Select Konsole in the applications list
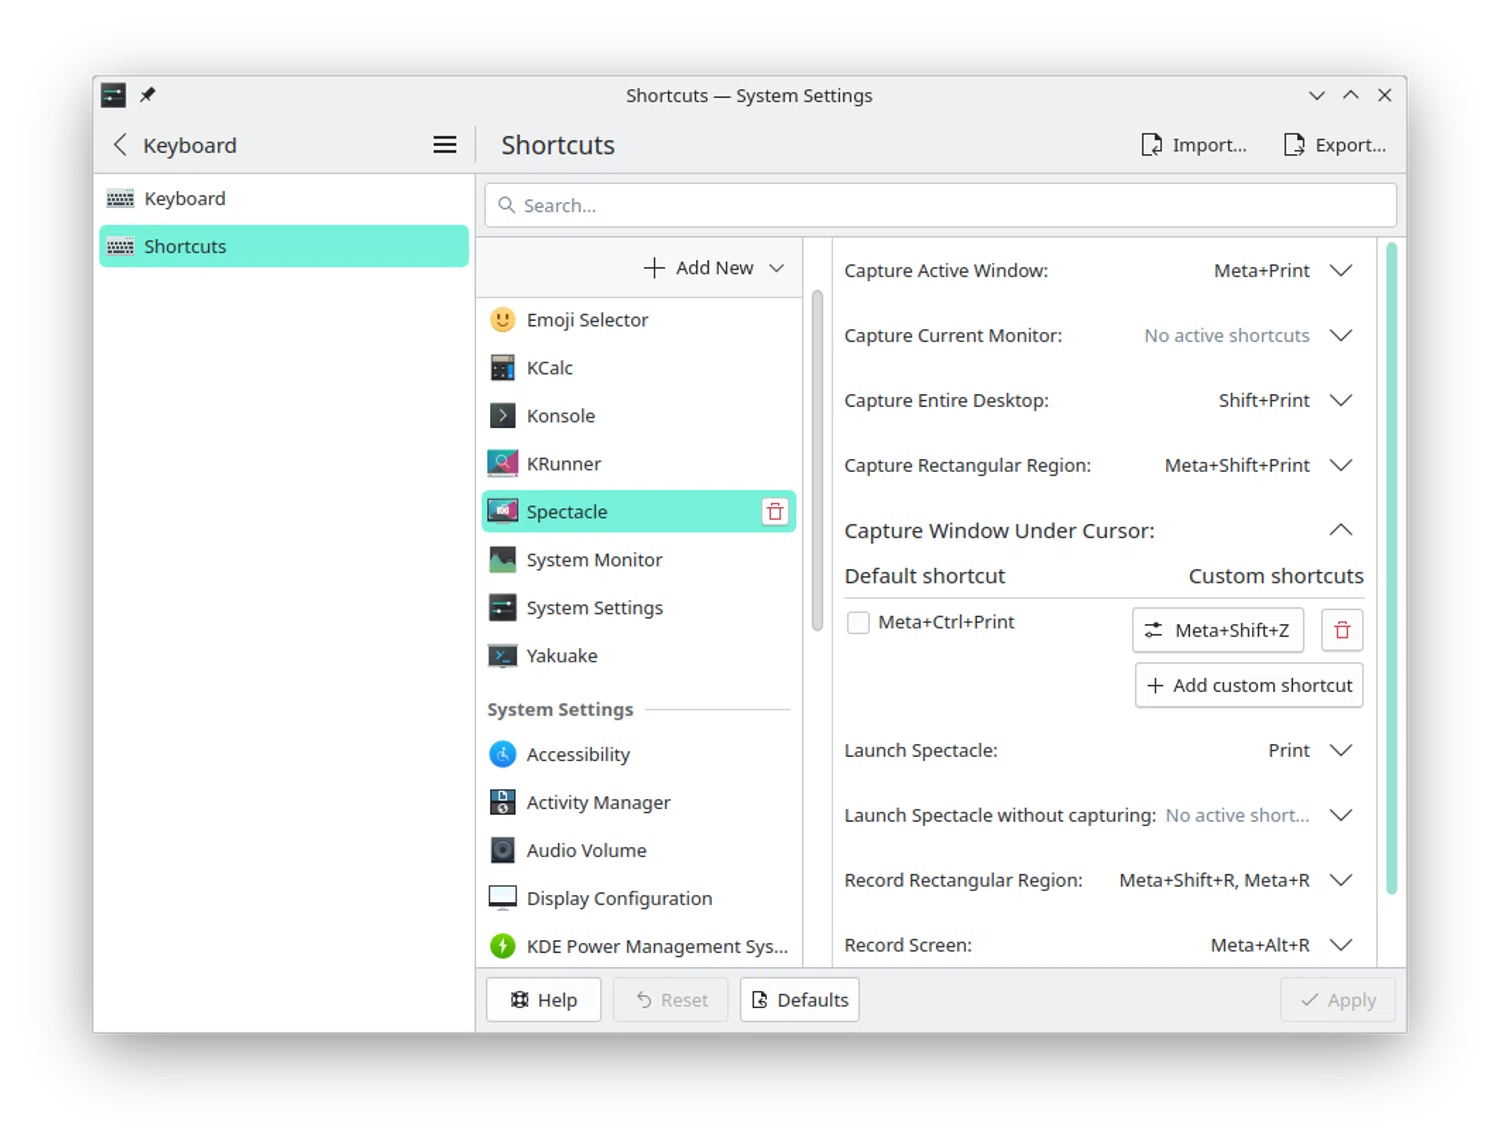 (x=638, y=416)
